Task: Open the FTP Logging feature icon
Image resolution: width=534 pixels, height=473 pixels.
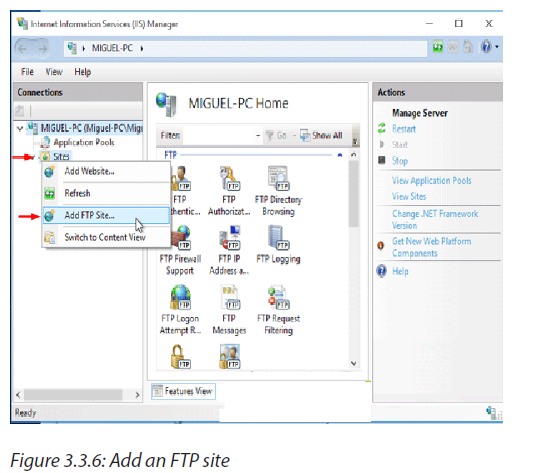Action: (x=278, y=245)
